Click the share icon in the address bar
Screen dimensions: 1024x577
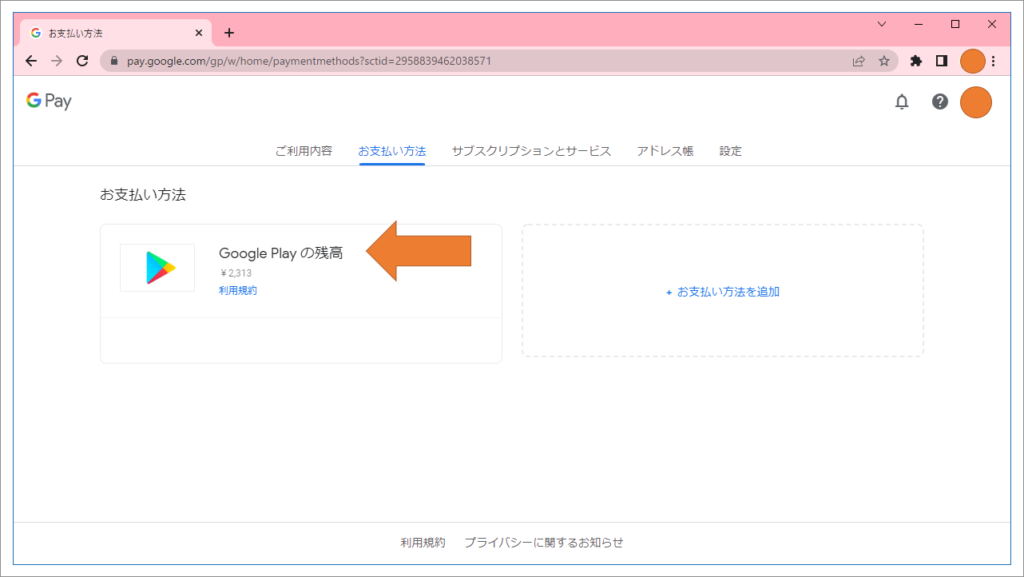(x=858, y=60)
